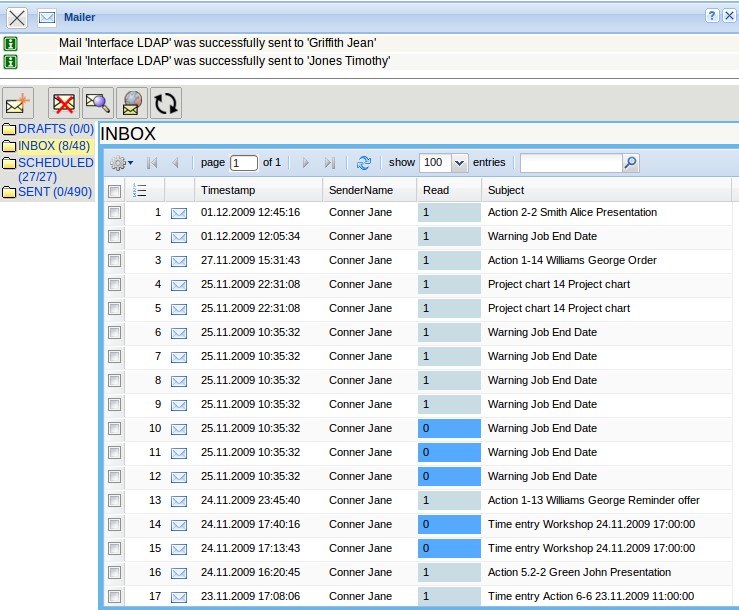Open envelope icon of row 3

coord(179,261)
